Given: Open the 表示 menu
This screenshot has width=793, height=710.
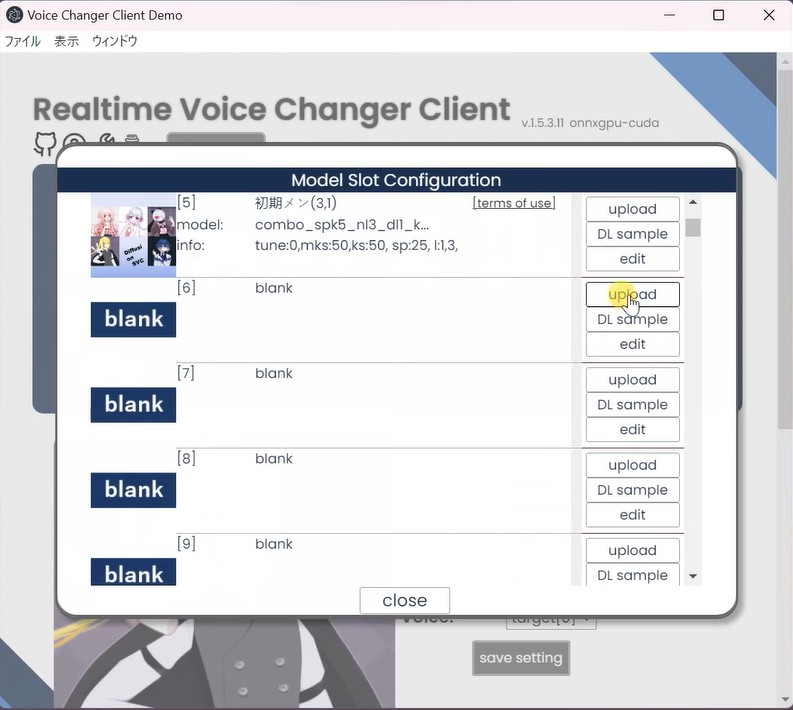Looking at the screenshot, I should tap(66, 42).
